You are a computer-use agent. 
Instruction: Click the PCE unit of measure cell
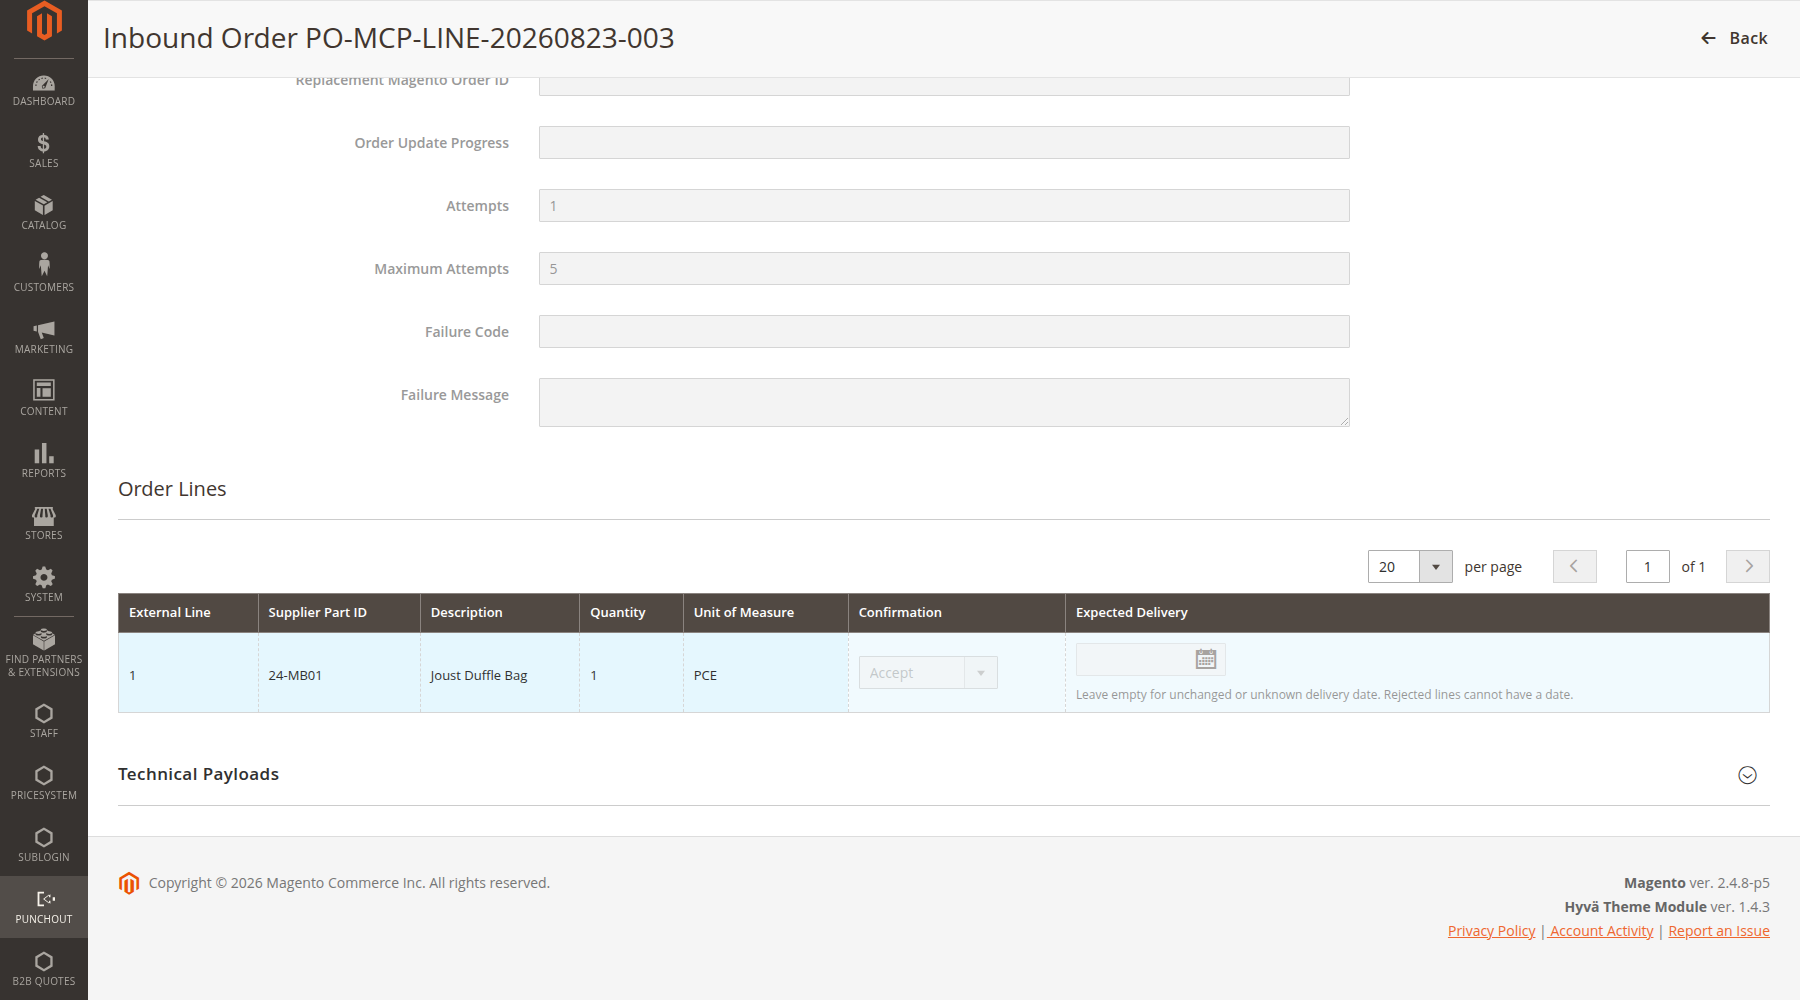click(x=766, y=673)
